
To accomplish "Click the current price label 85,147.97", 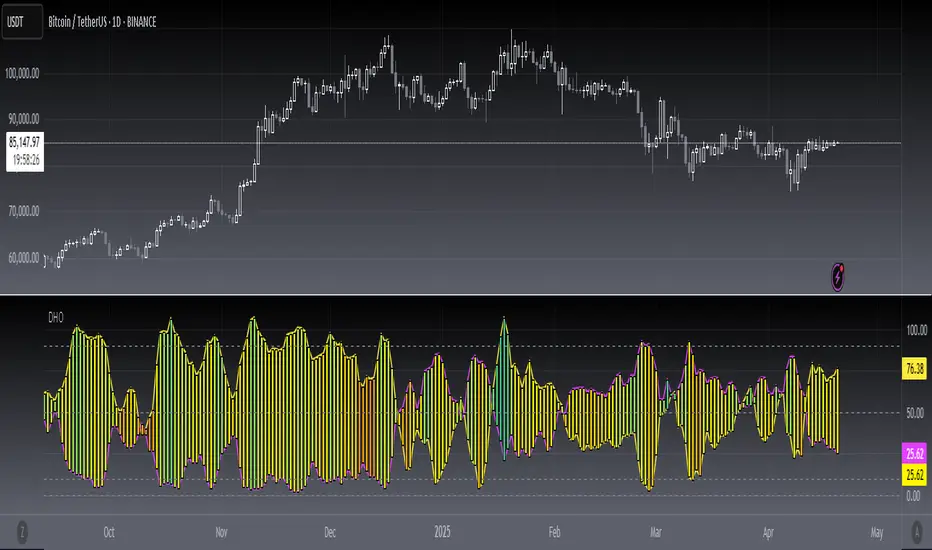I will [x=24, y=142].
